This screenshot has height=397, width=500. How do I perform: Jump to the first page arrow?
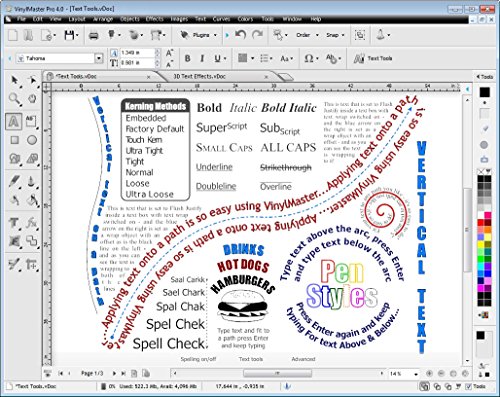point(61,374)
